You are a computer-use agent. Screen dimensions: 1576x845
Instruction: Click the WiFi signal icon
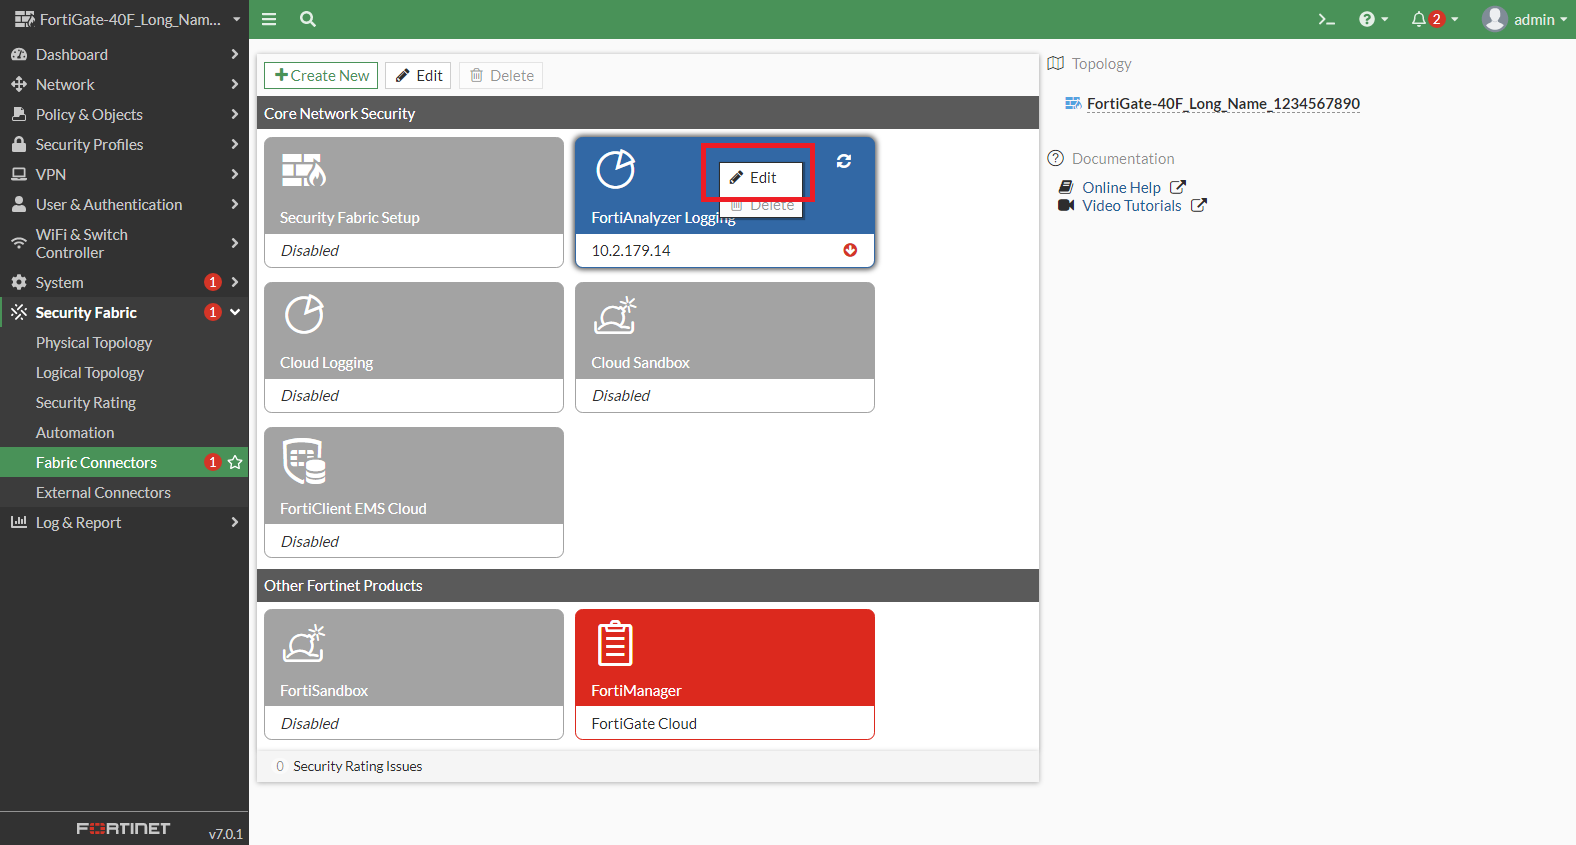pyautogui.click(x=19, y=243)
